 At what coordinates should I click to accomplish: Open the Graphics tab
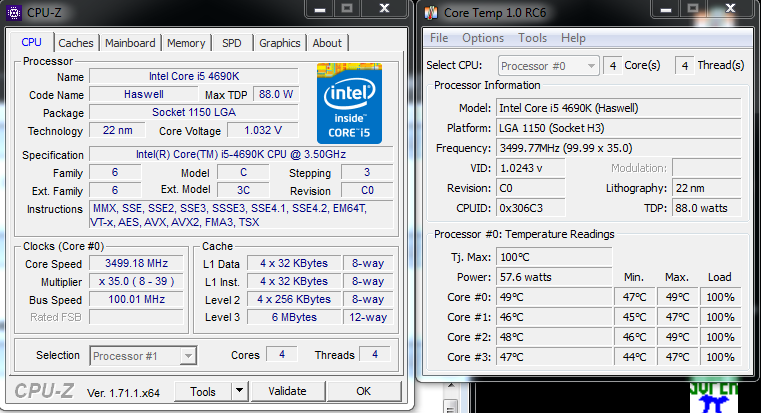tap(280, 43)
